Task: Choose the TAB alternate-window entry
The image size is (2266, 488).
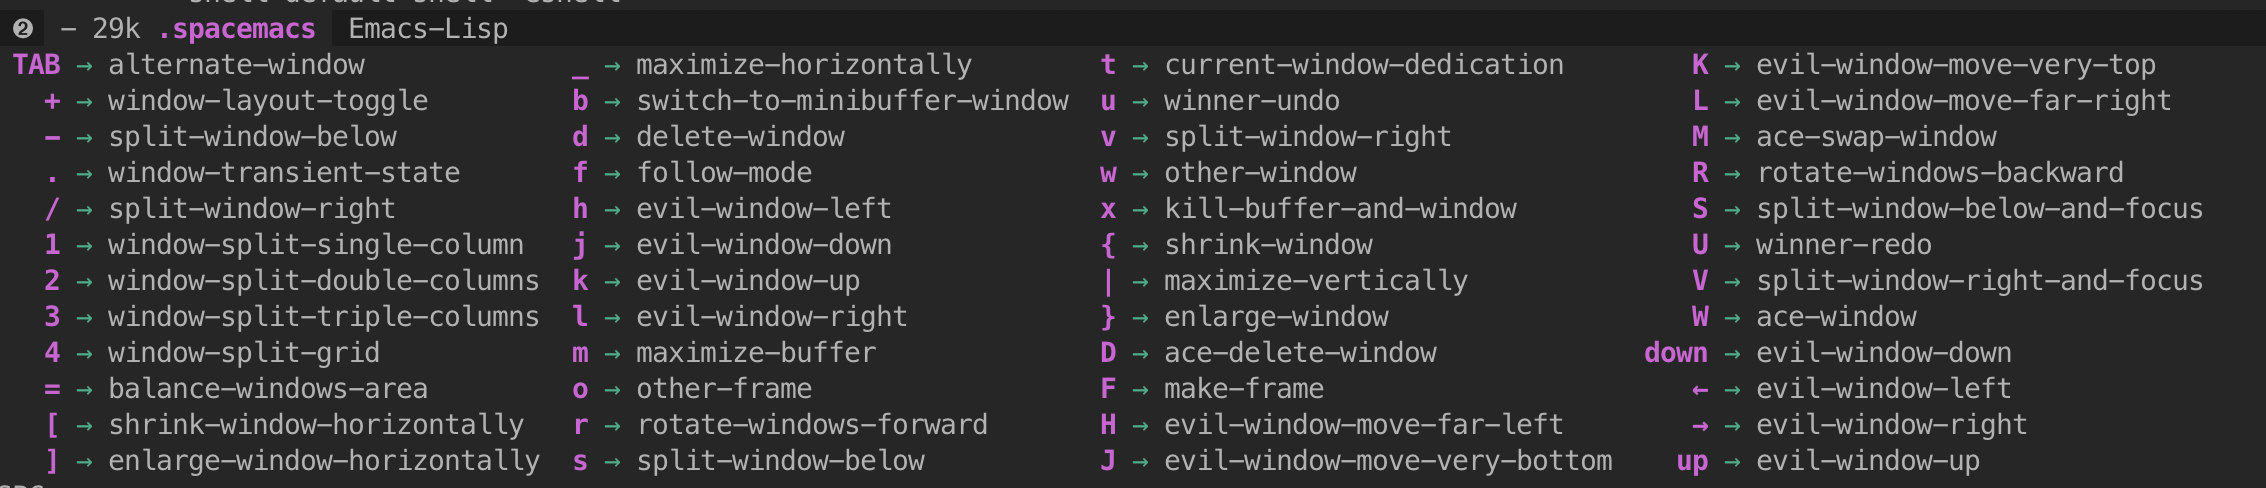Action: click(x=189, y=65)
